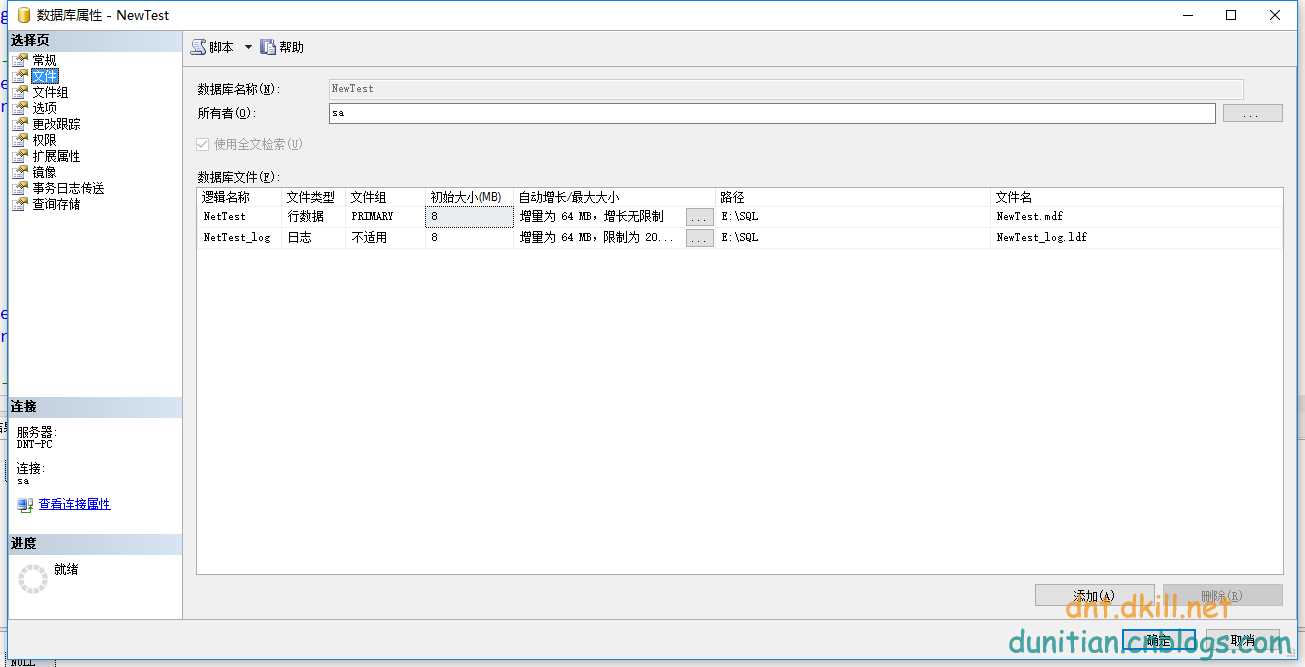
Task: Click the connection properties icon
Action: (x=25, y=505)
